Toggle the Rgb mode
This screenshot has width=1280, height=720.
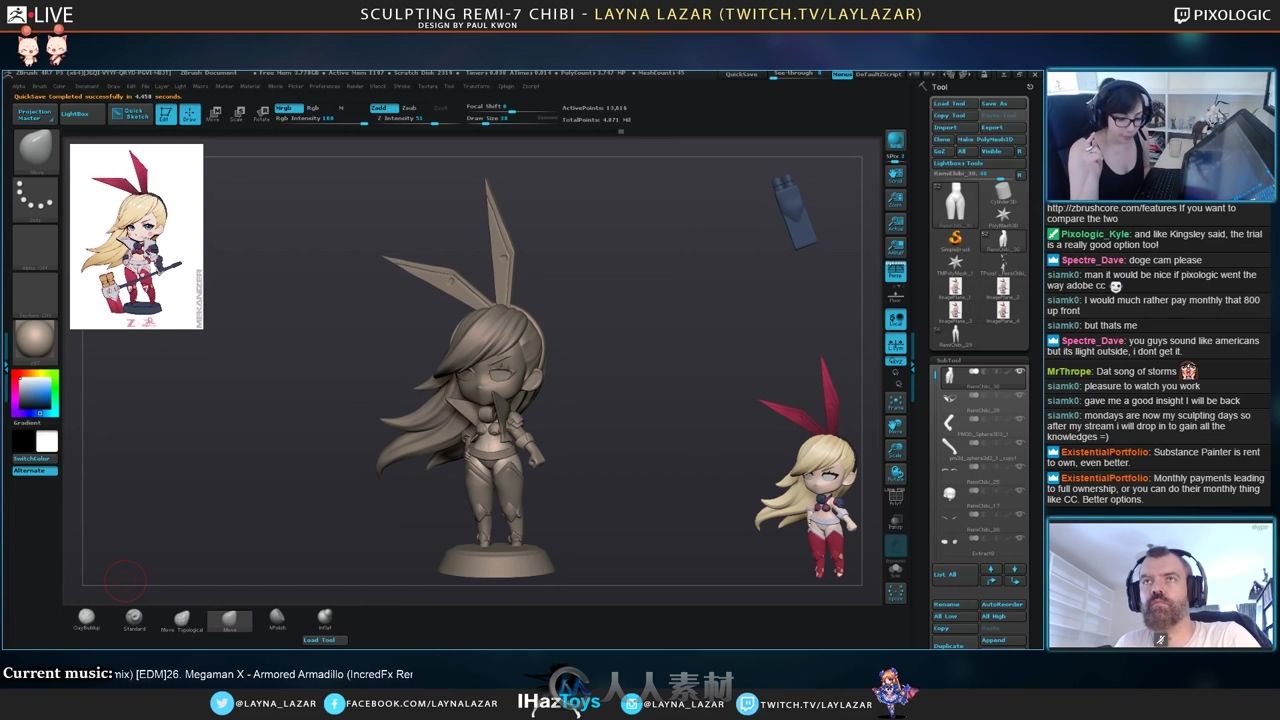coord(313,108)
